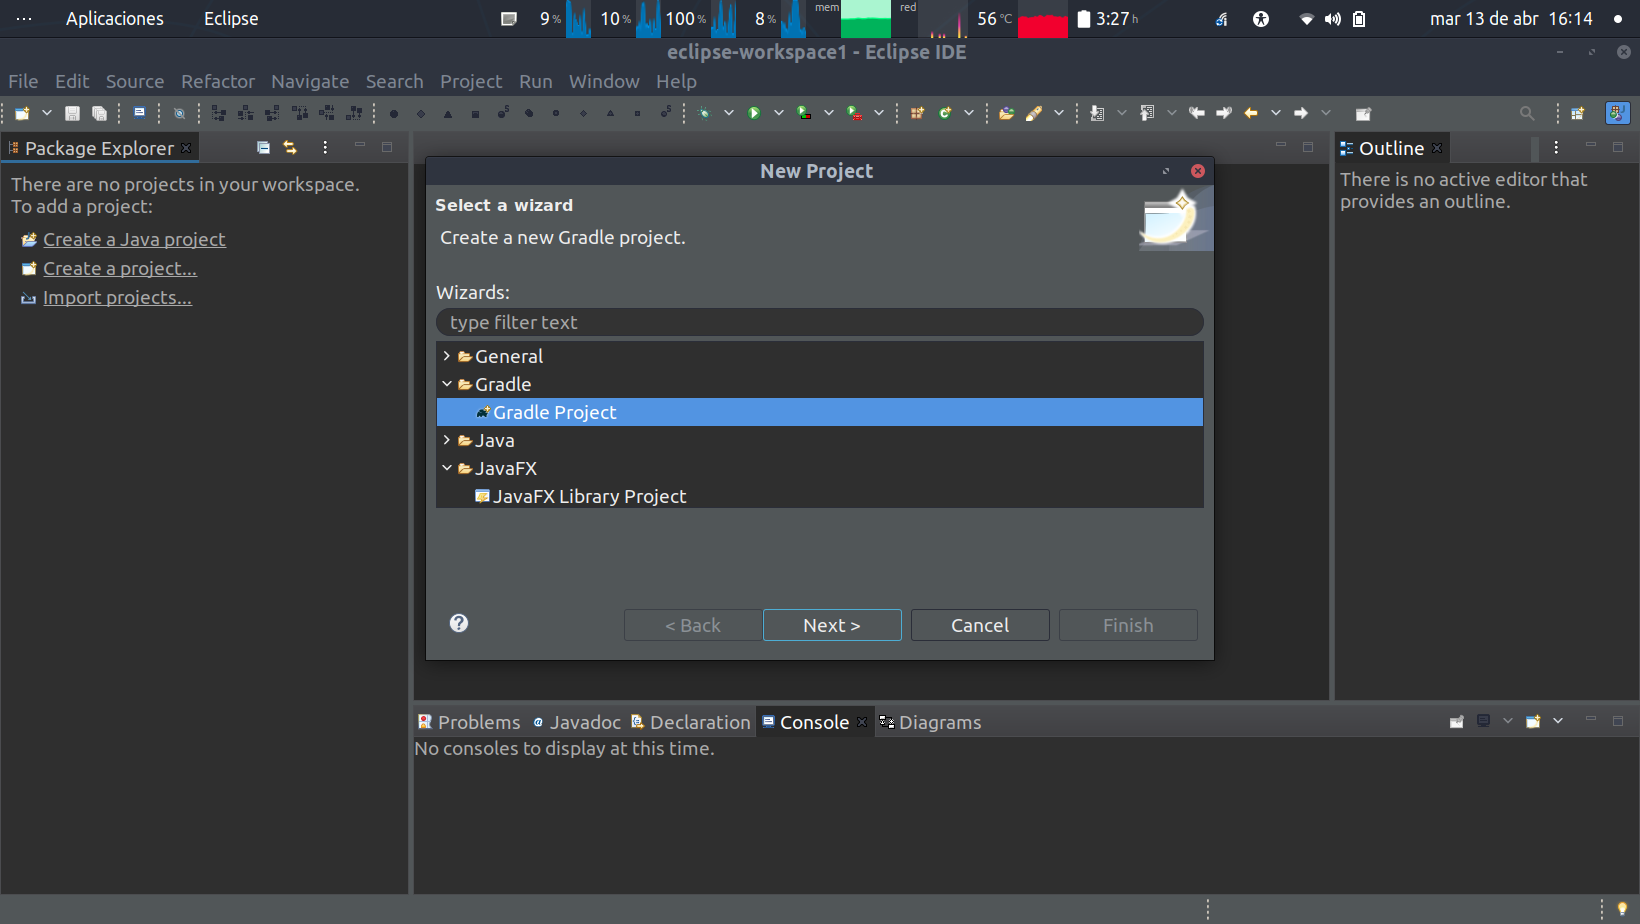Click the Next Annotation icon
The image size is (1640, 924).
coord(1097,113)
